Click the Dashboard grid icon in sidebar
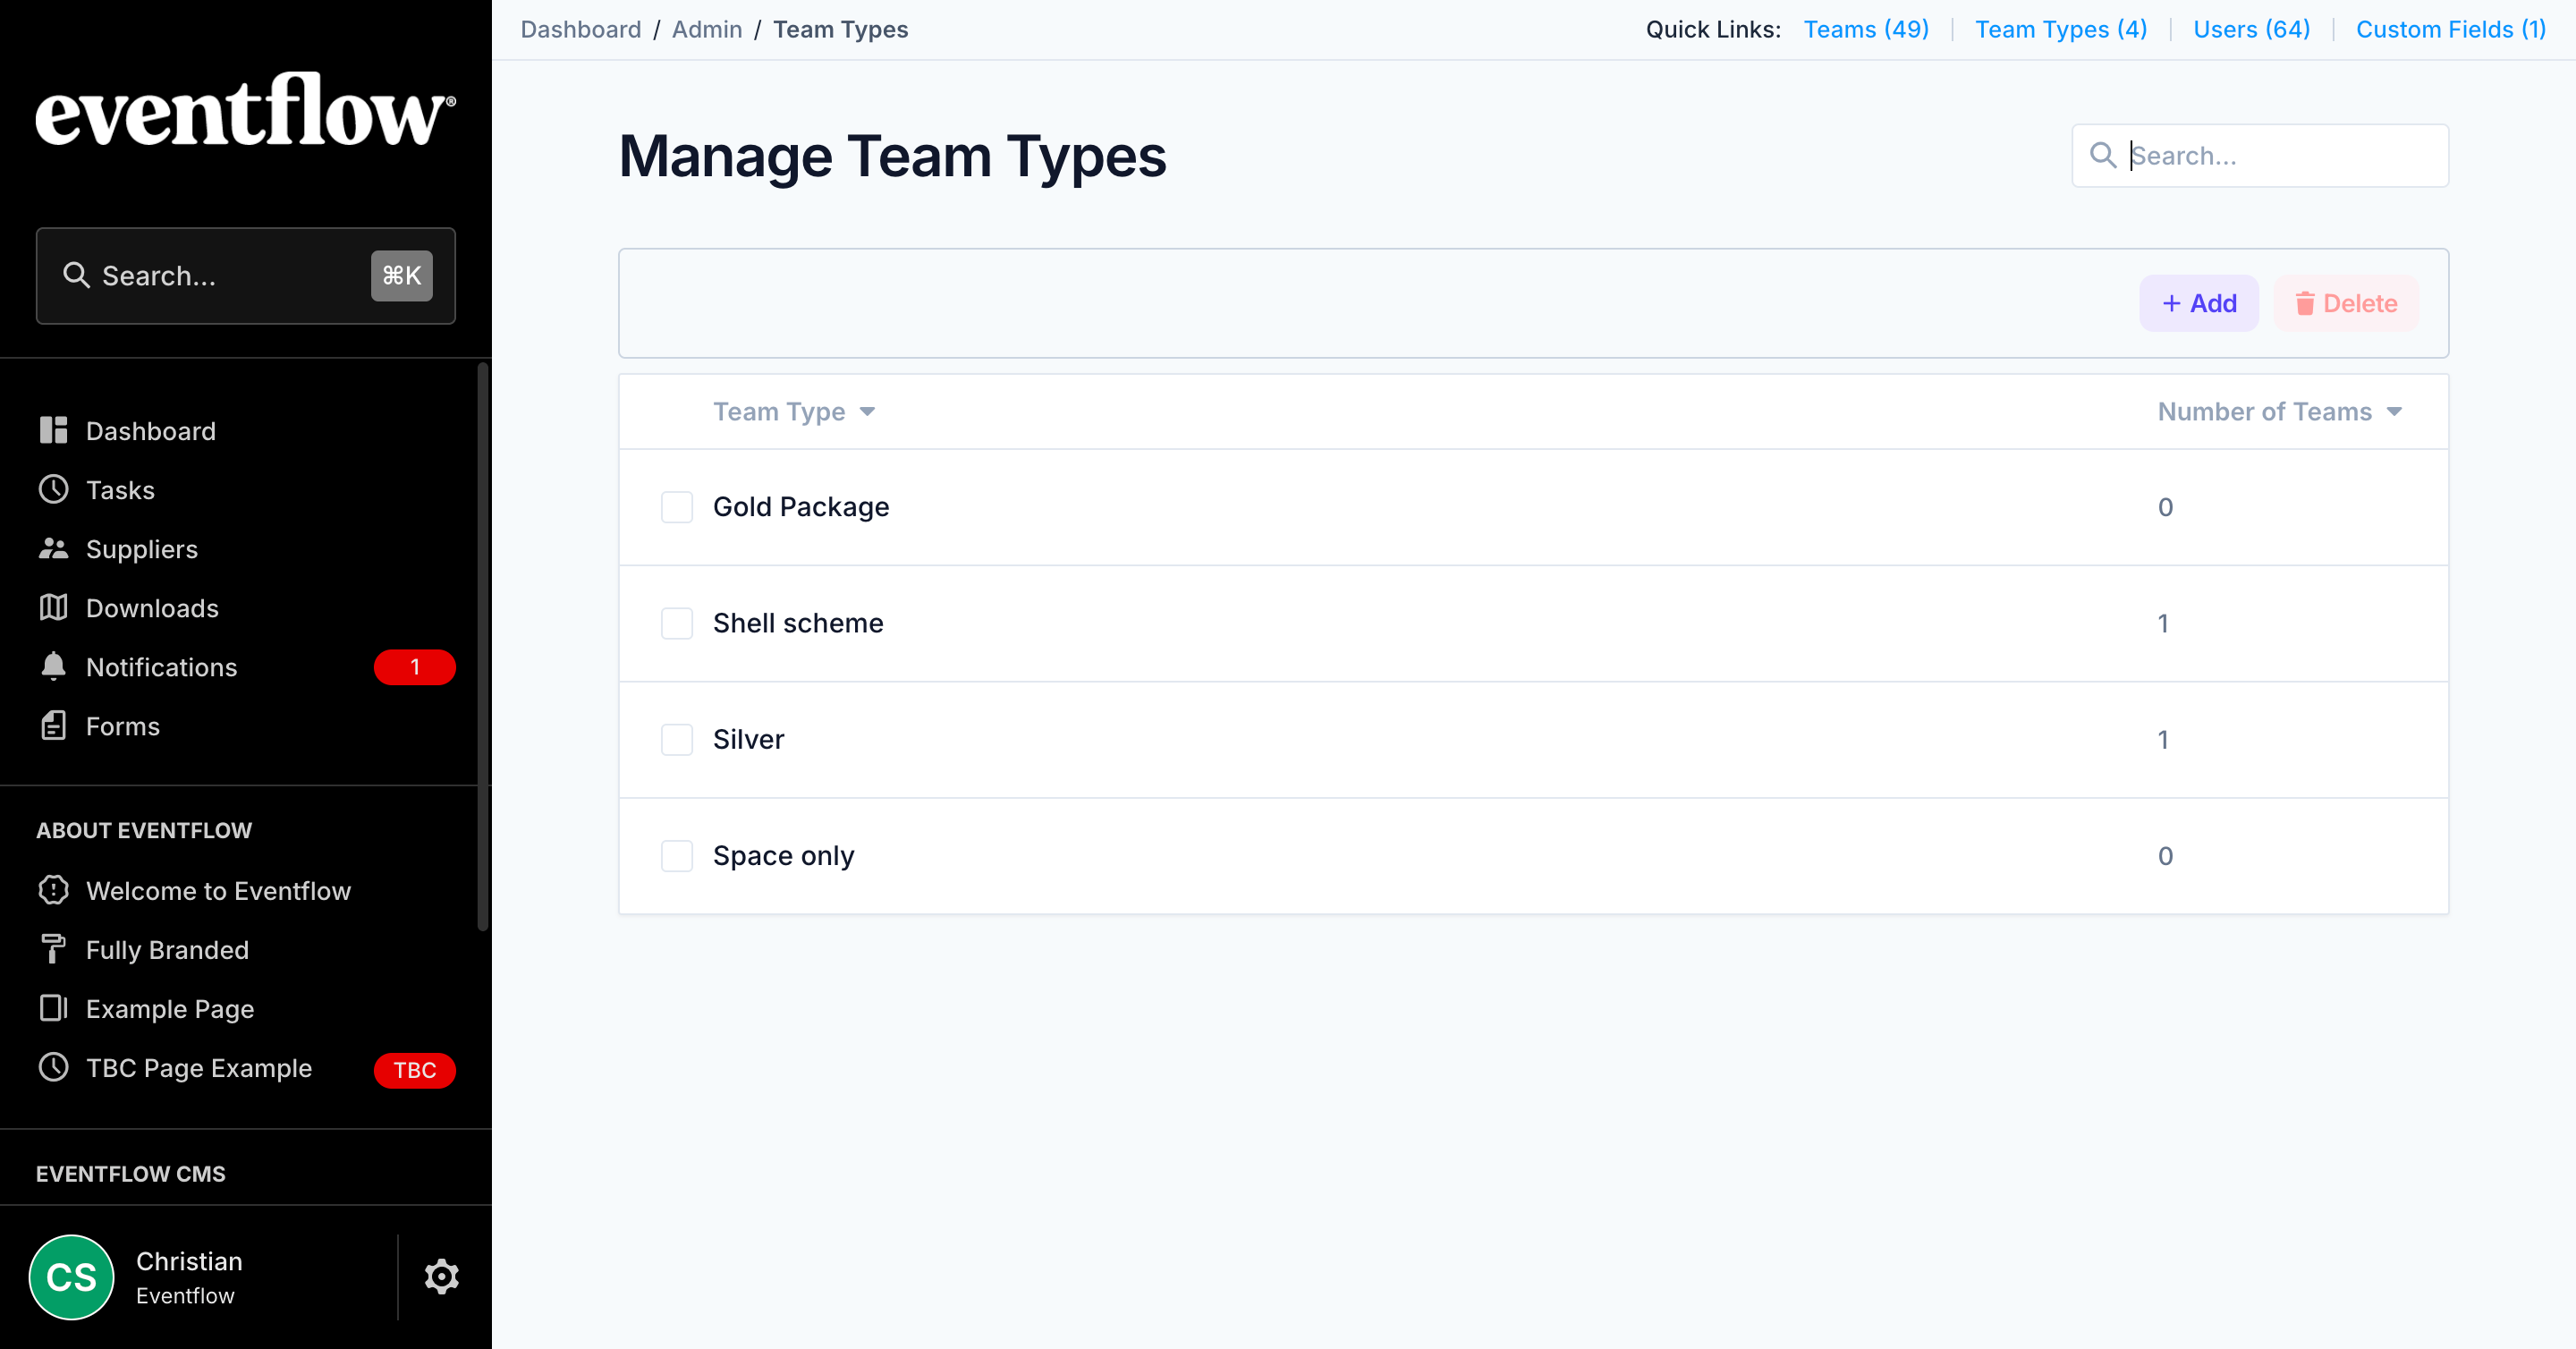This screenshot has width=2576, height=1349. click(x=53, y=431)
